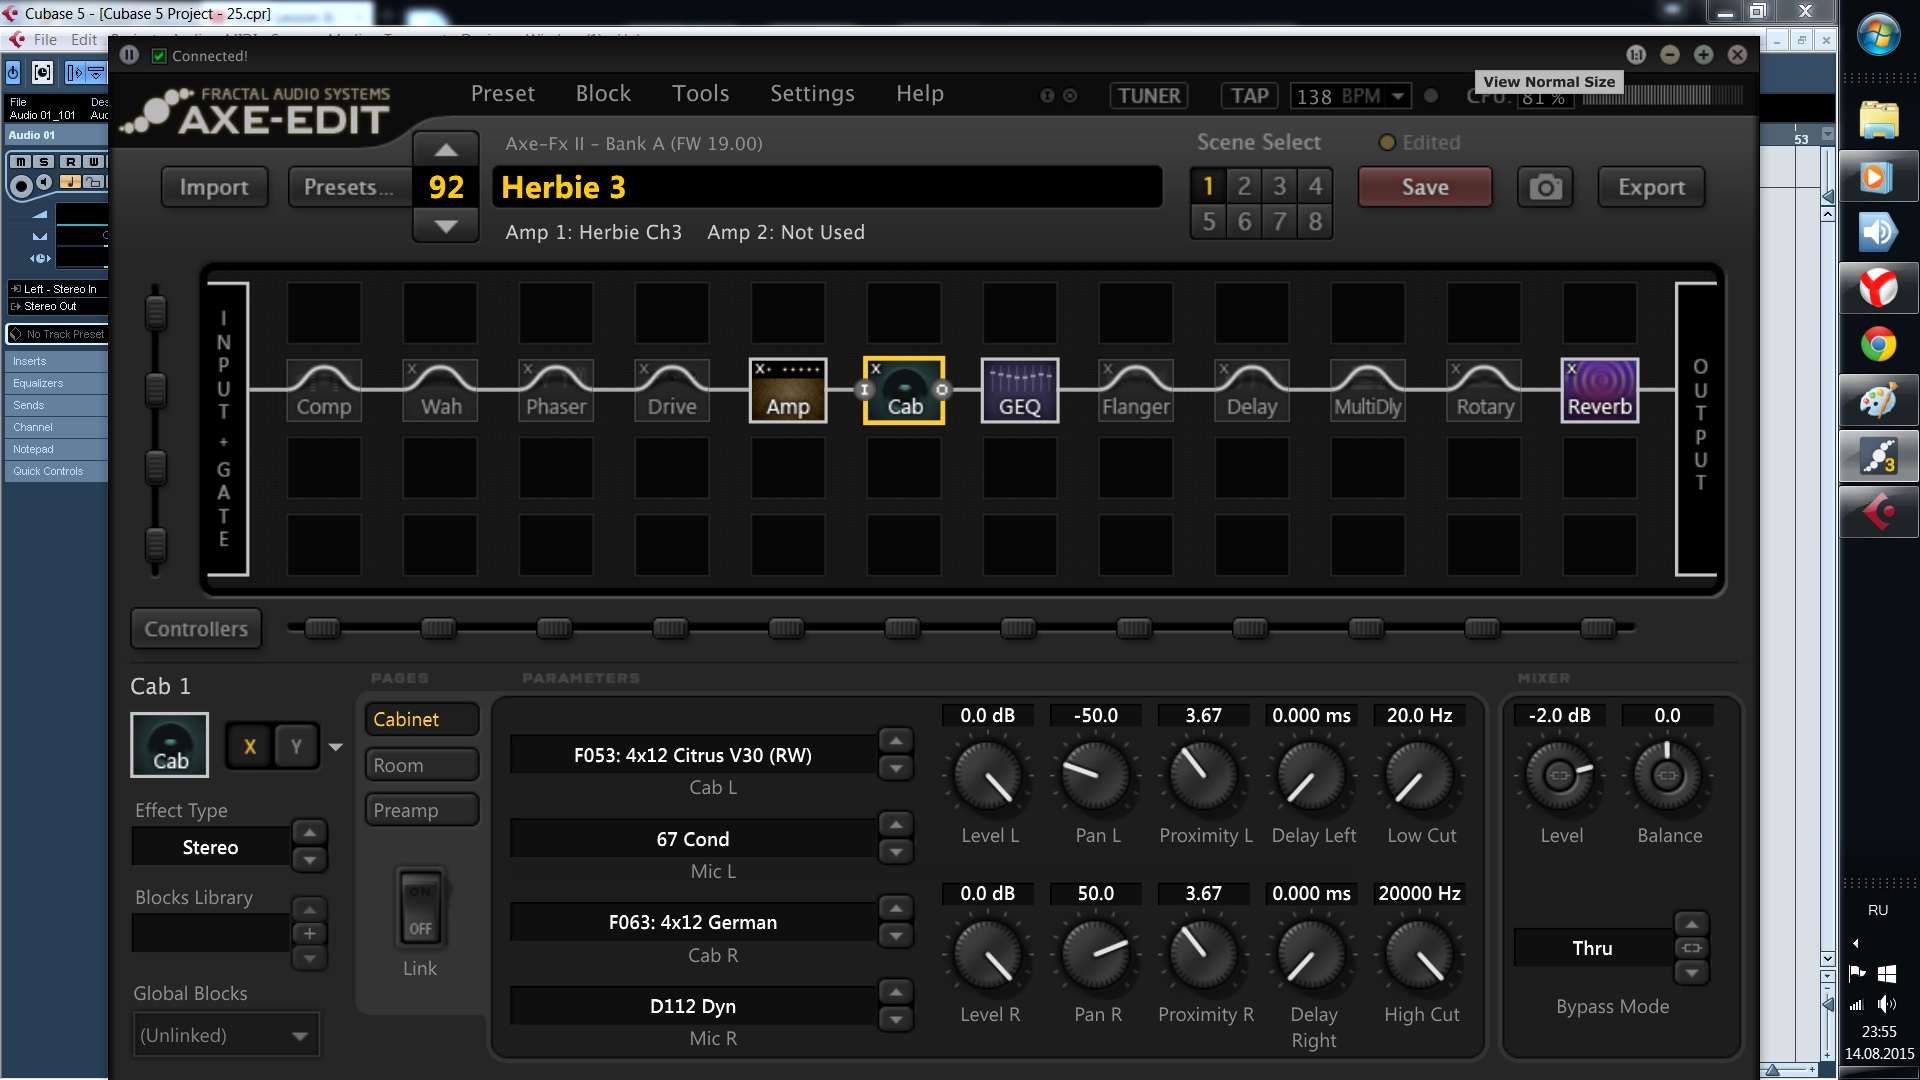Select the Wah block in the grid

tap(440, 390)
